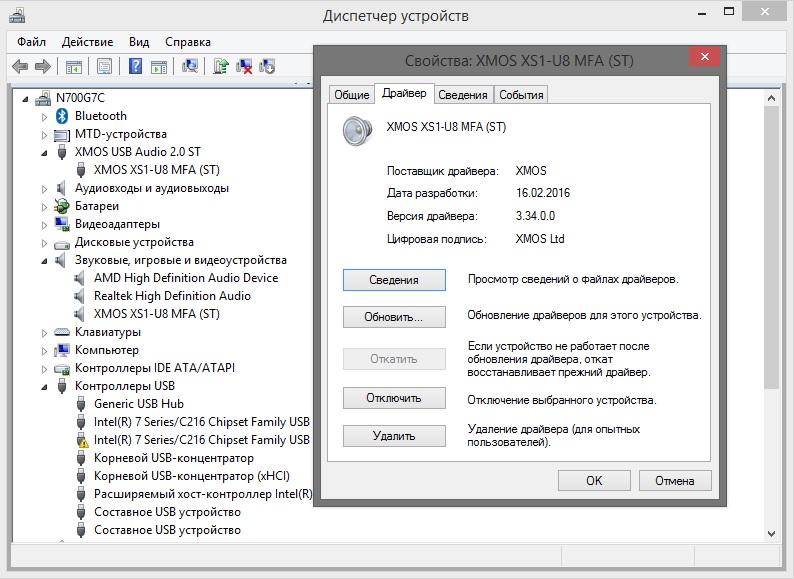Viewport: 794px width, 579px height.
Task: Click the blue Help question mark icon
Action: point(135,66)
